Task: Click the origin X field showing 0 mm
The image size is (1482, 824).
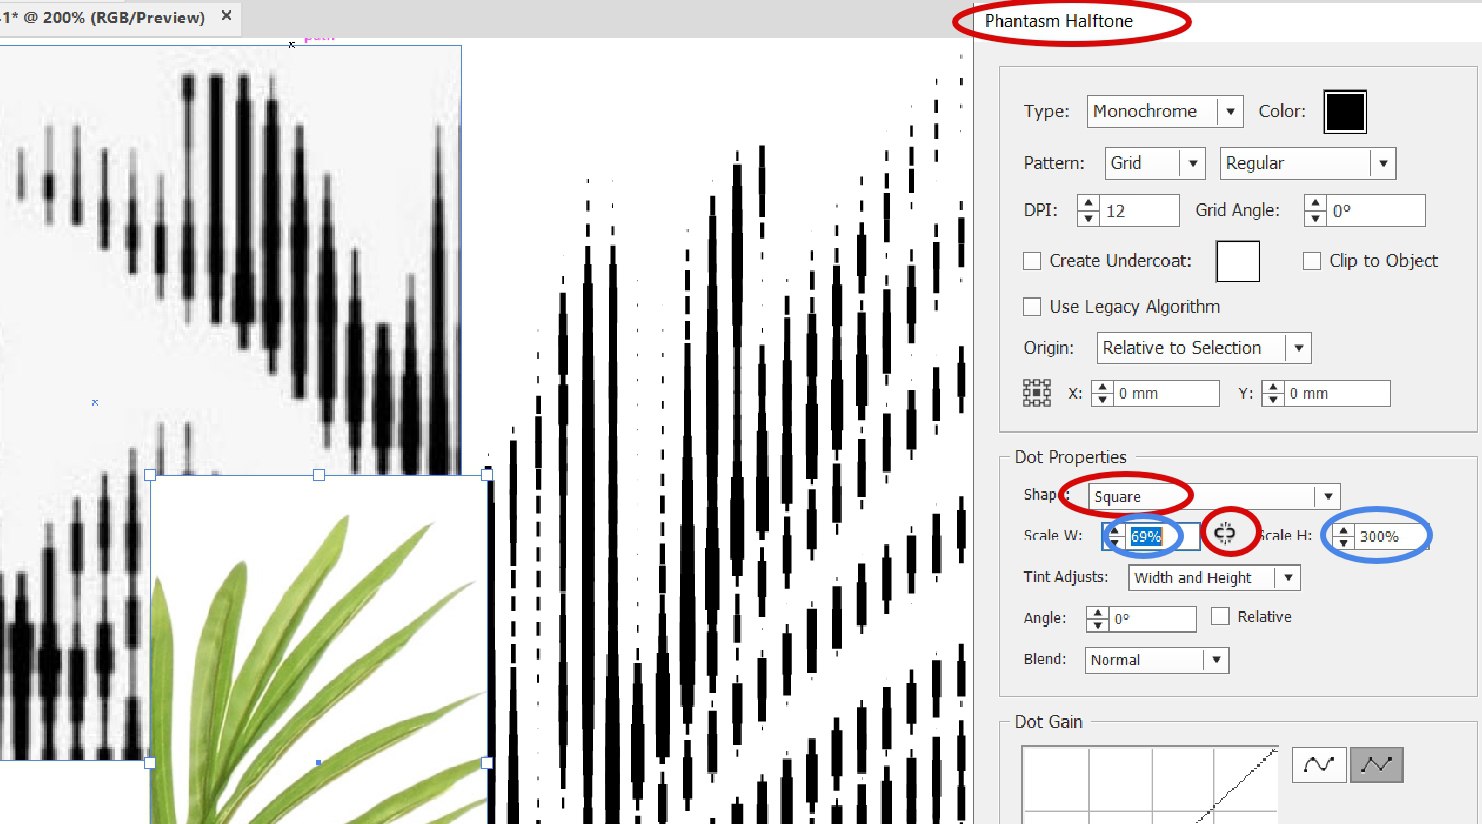Action: click(x=1166, y=394)
